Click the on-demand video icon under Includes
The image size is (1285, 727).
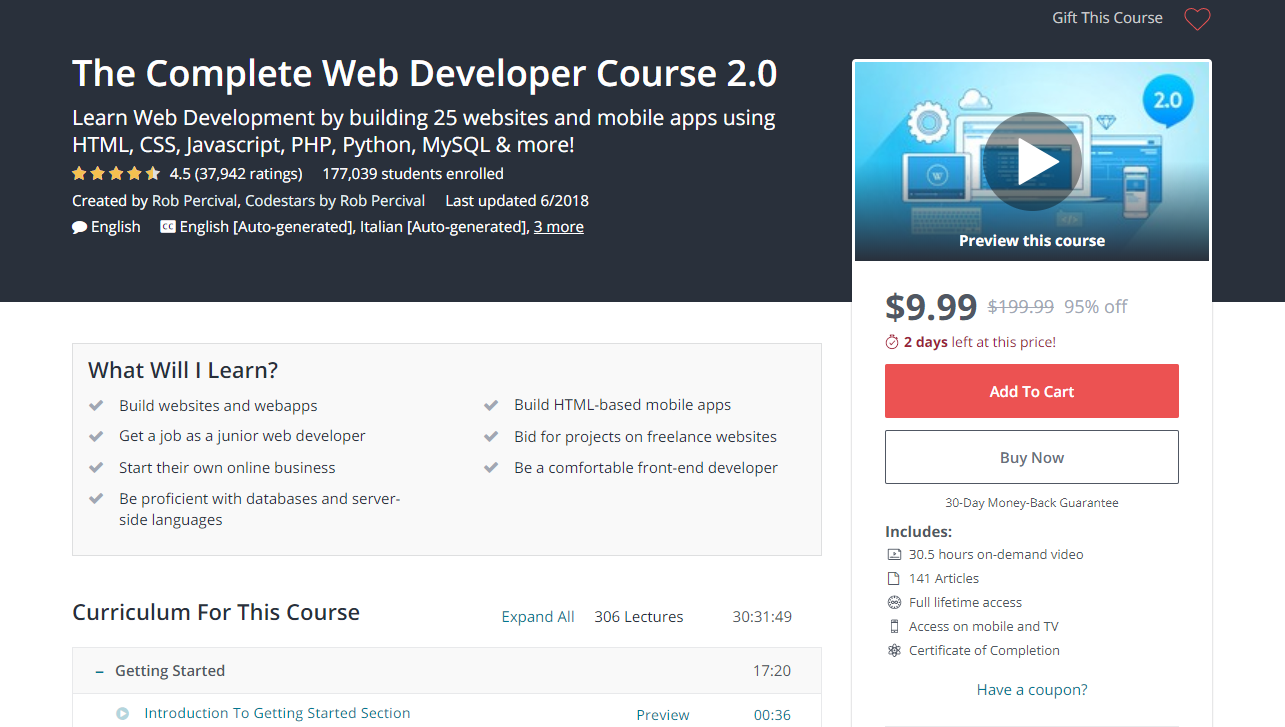click(x=894, y=554)
